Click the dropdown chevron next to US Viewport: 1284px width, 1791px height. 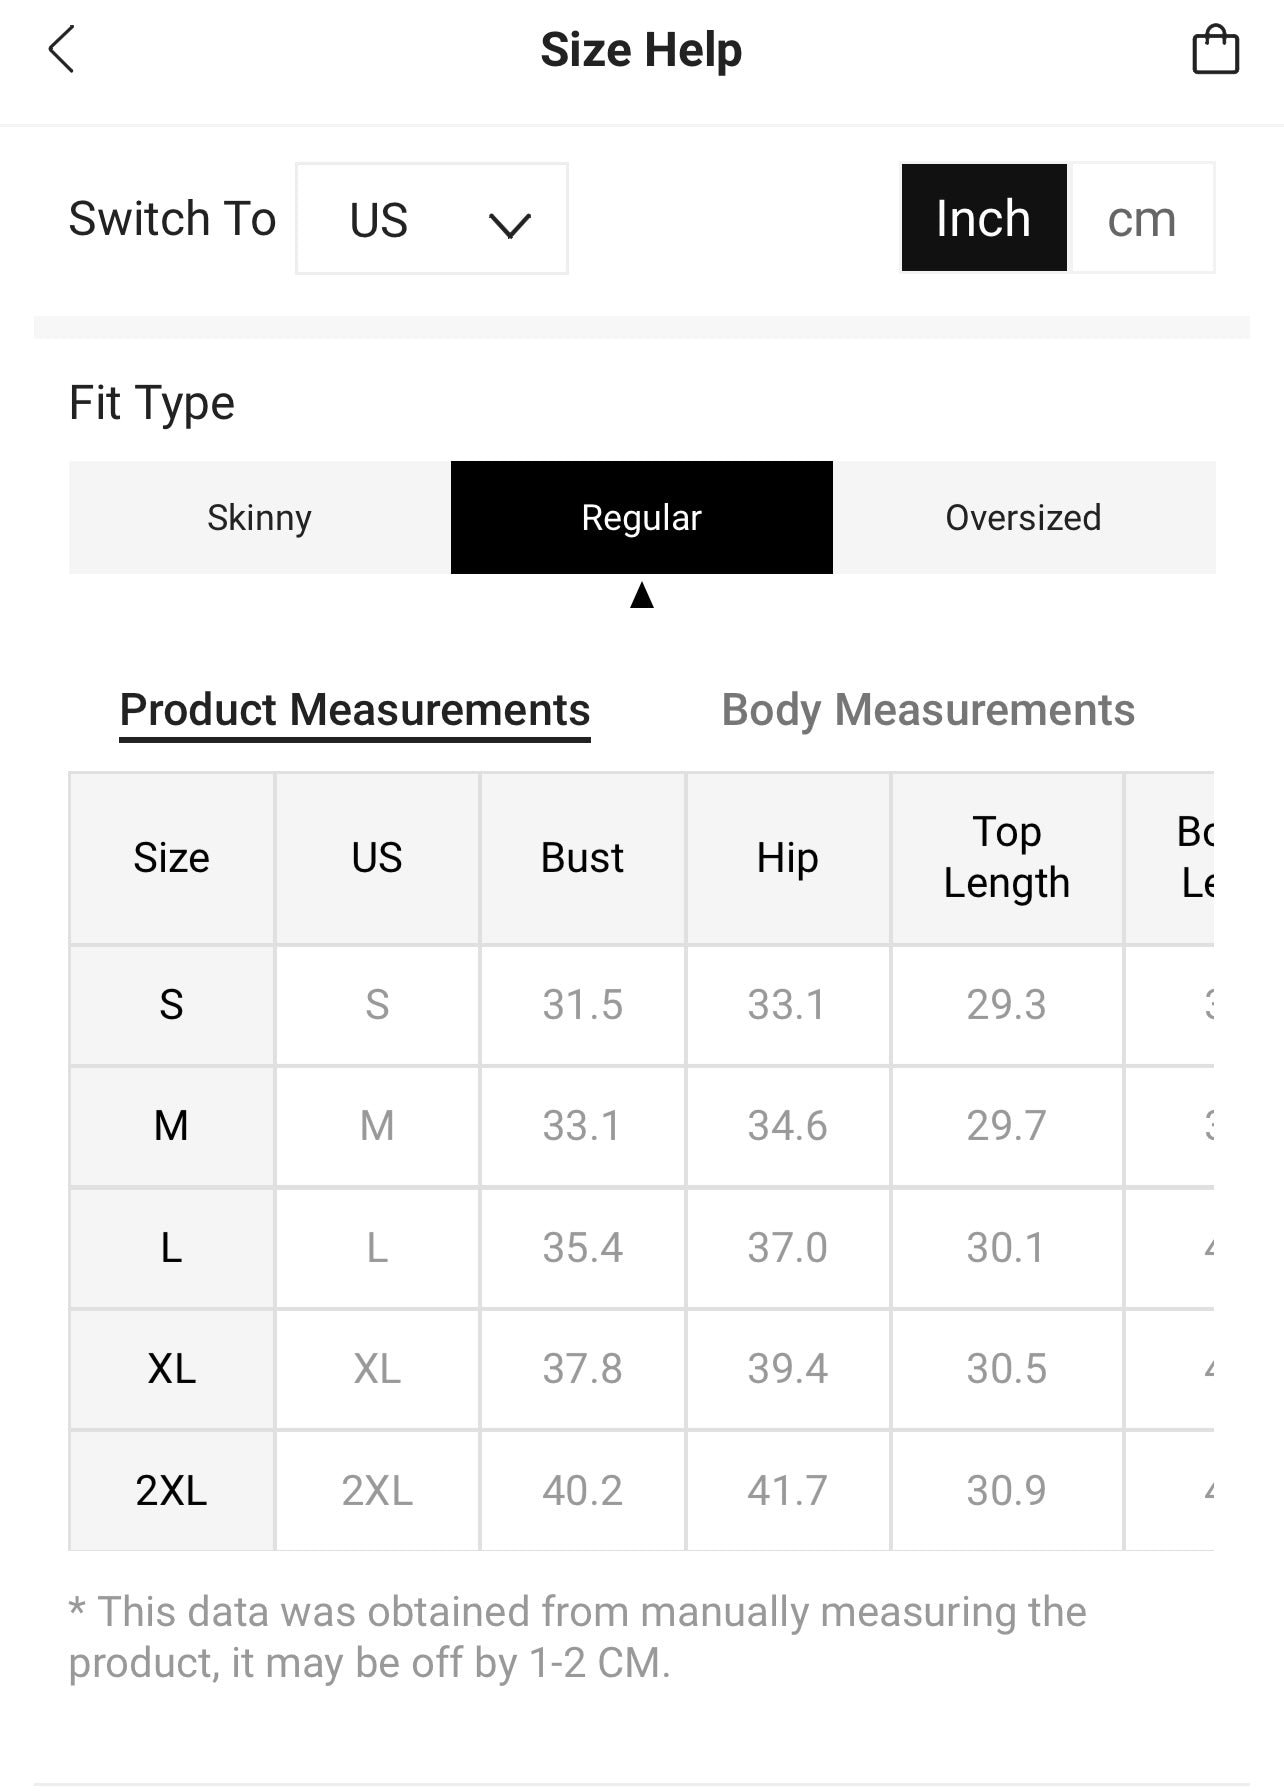coord(509,224)
